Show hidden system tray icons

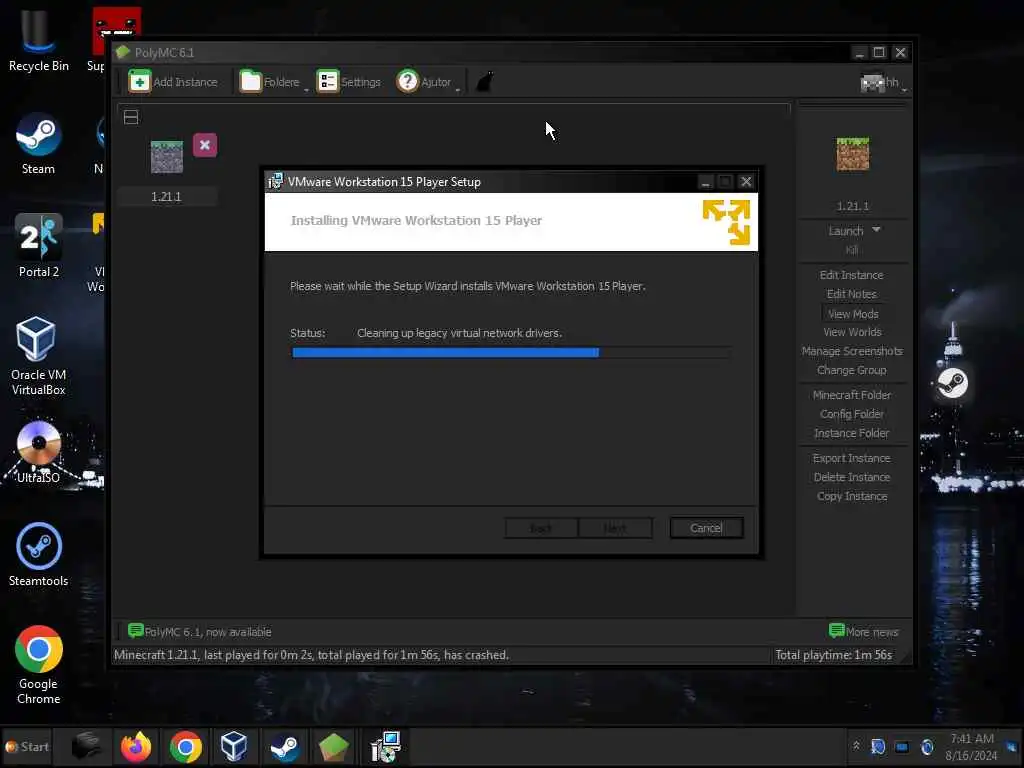[x=856, y=746]
